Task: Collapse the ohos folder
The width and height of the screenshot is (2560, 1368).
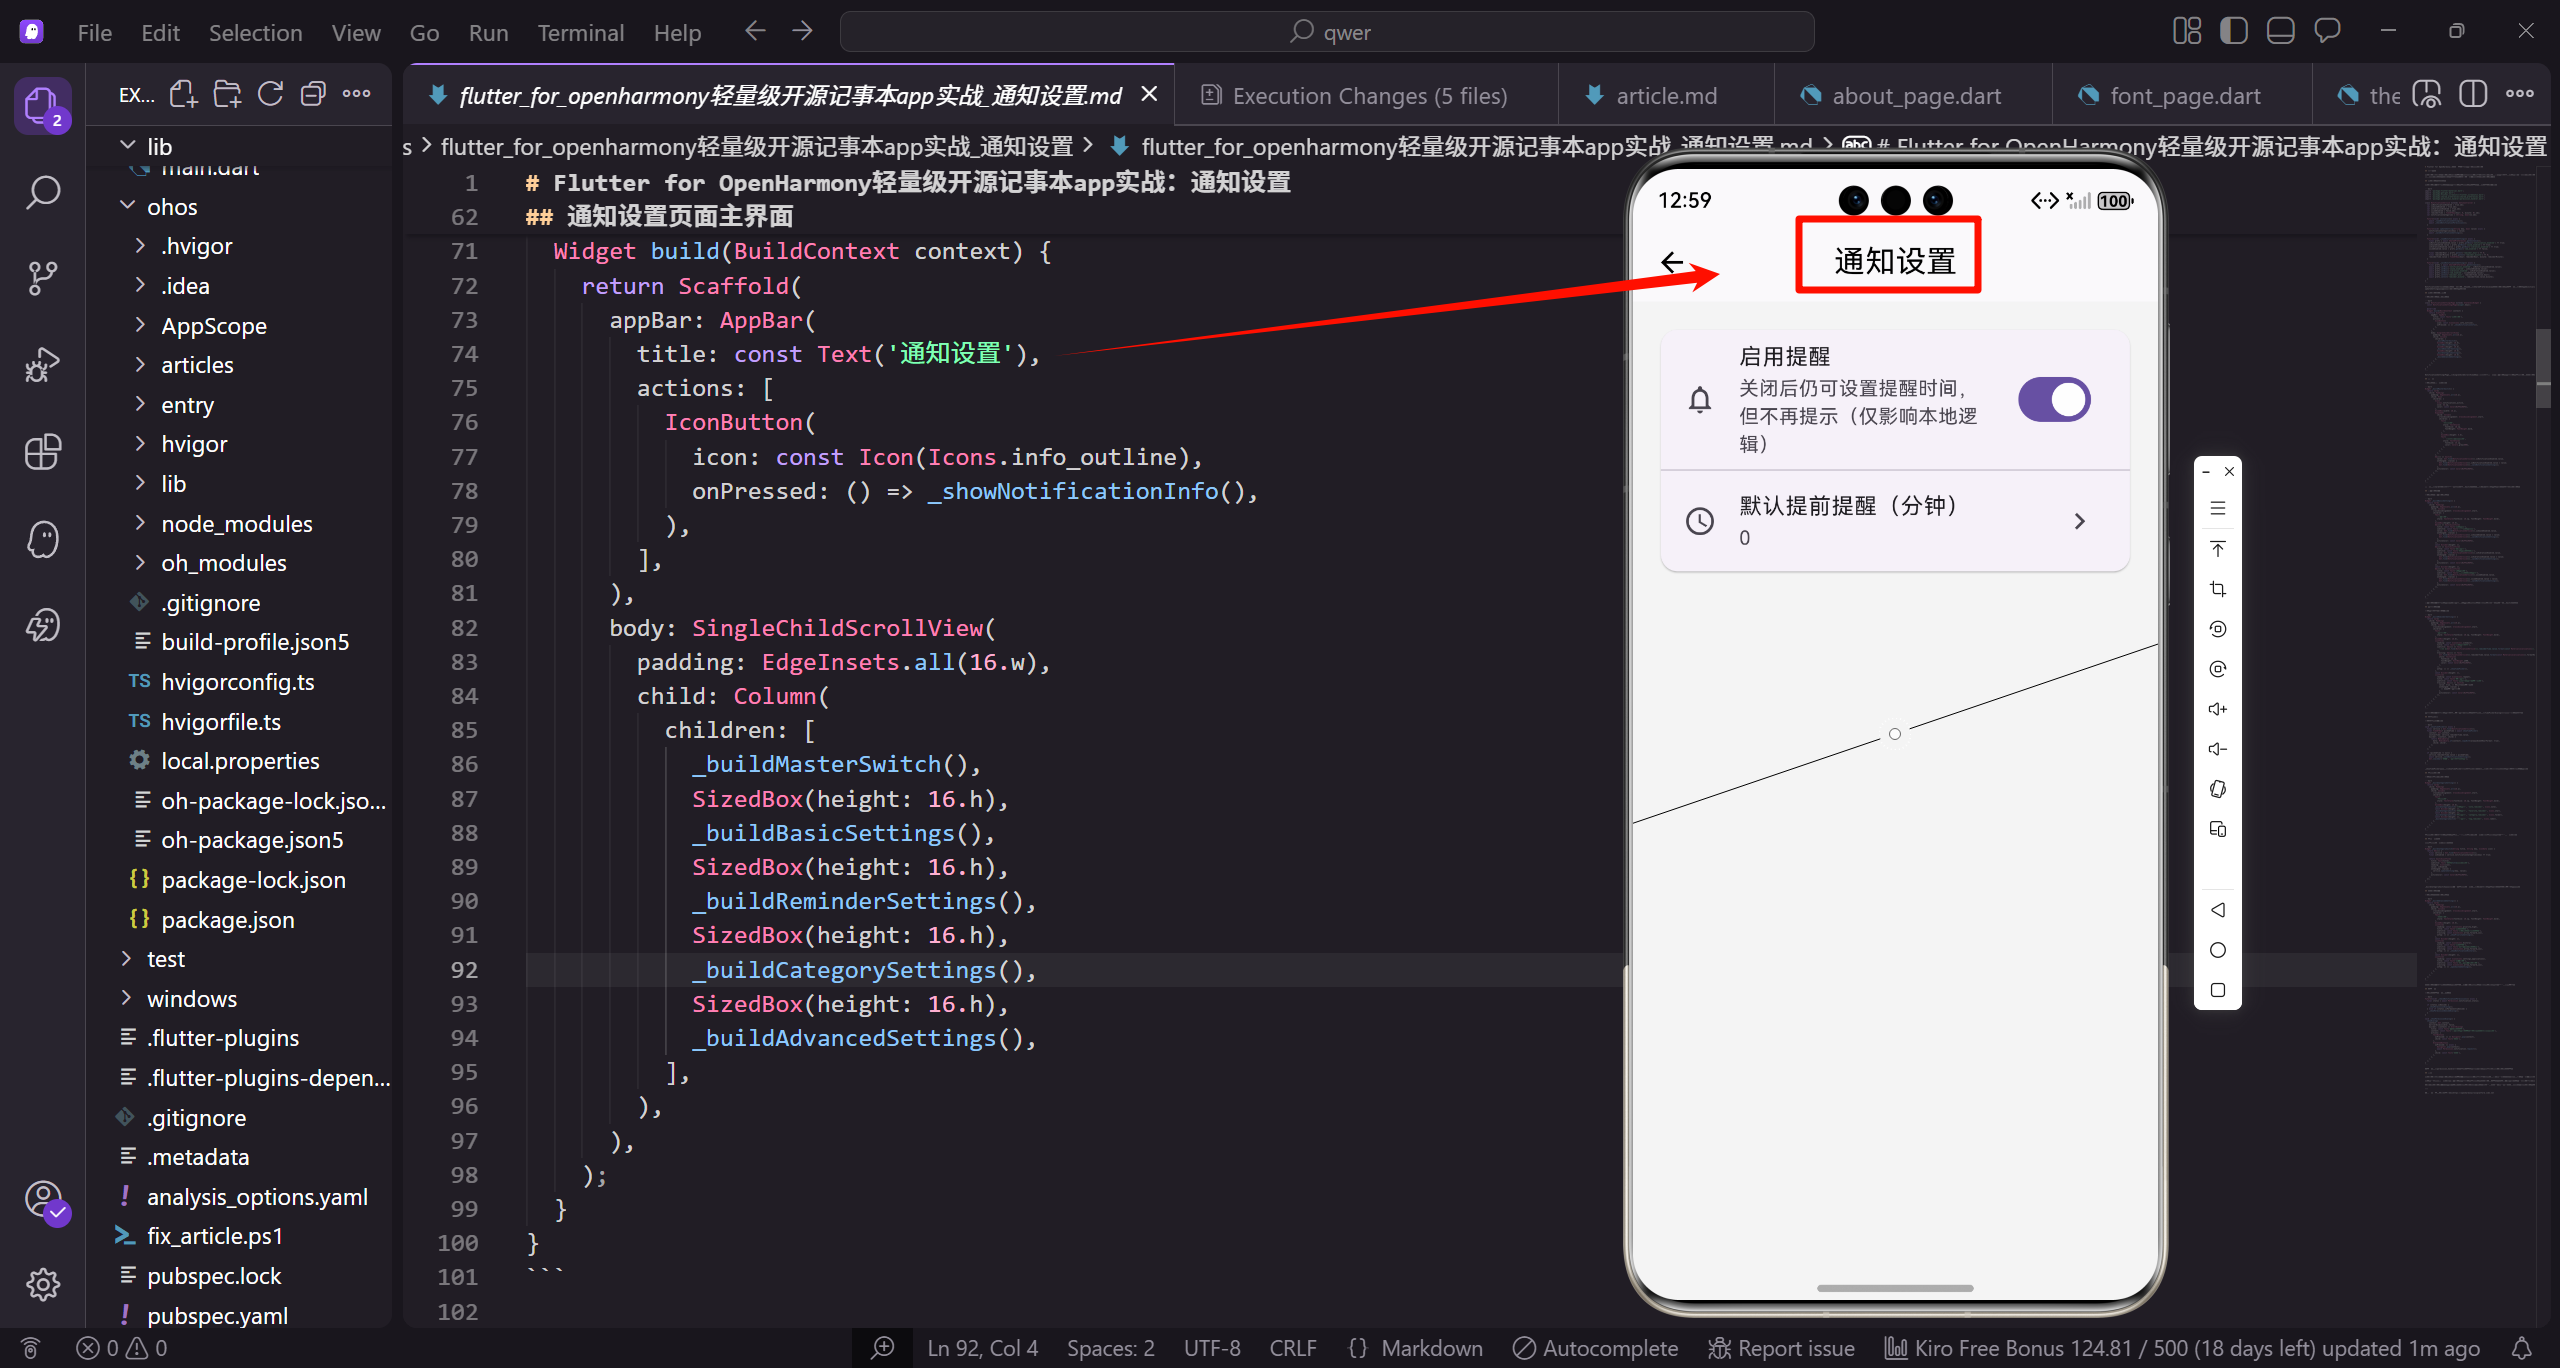Action: click(128, 206)
